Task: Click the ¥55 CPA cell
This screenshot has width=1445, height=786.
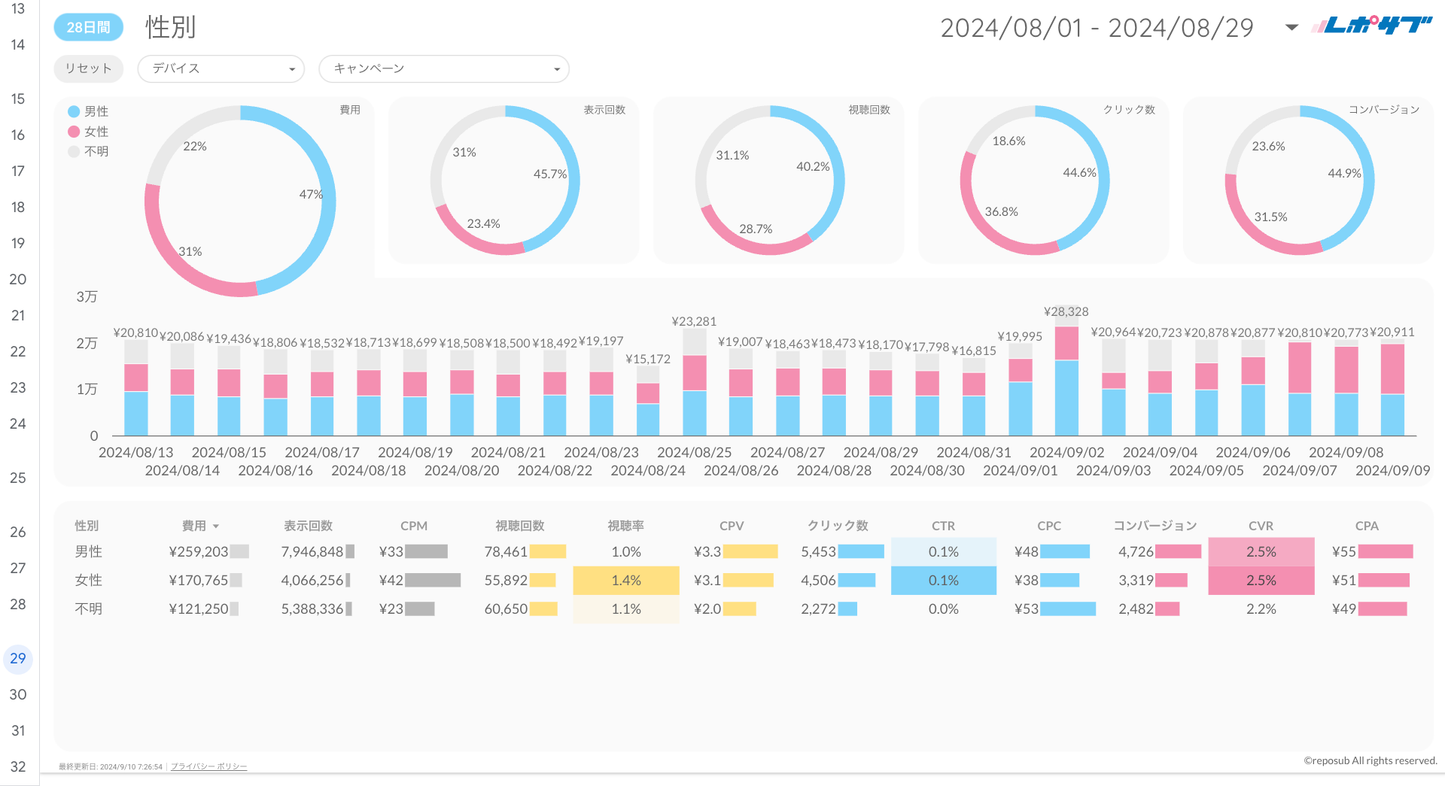Action: pos(1344,552)
